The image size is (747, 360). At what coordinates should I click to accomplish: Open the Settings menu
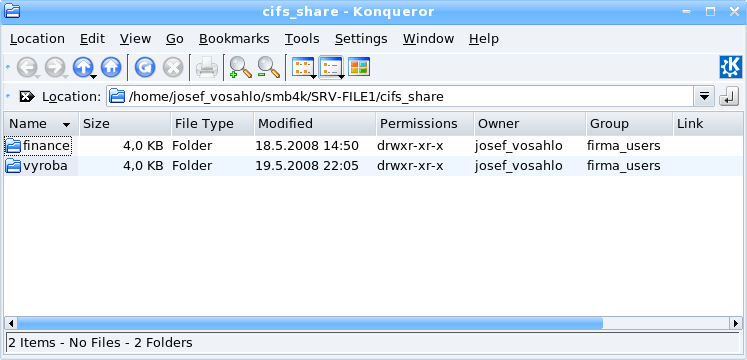click(361, 39)
